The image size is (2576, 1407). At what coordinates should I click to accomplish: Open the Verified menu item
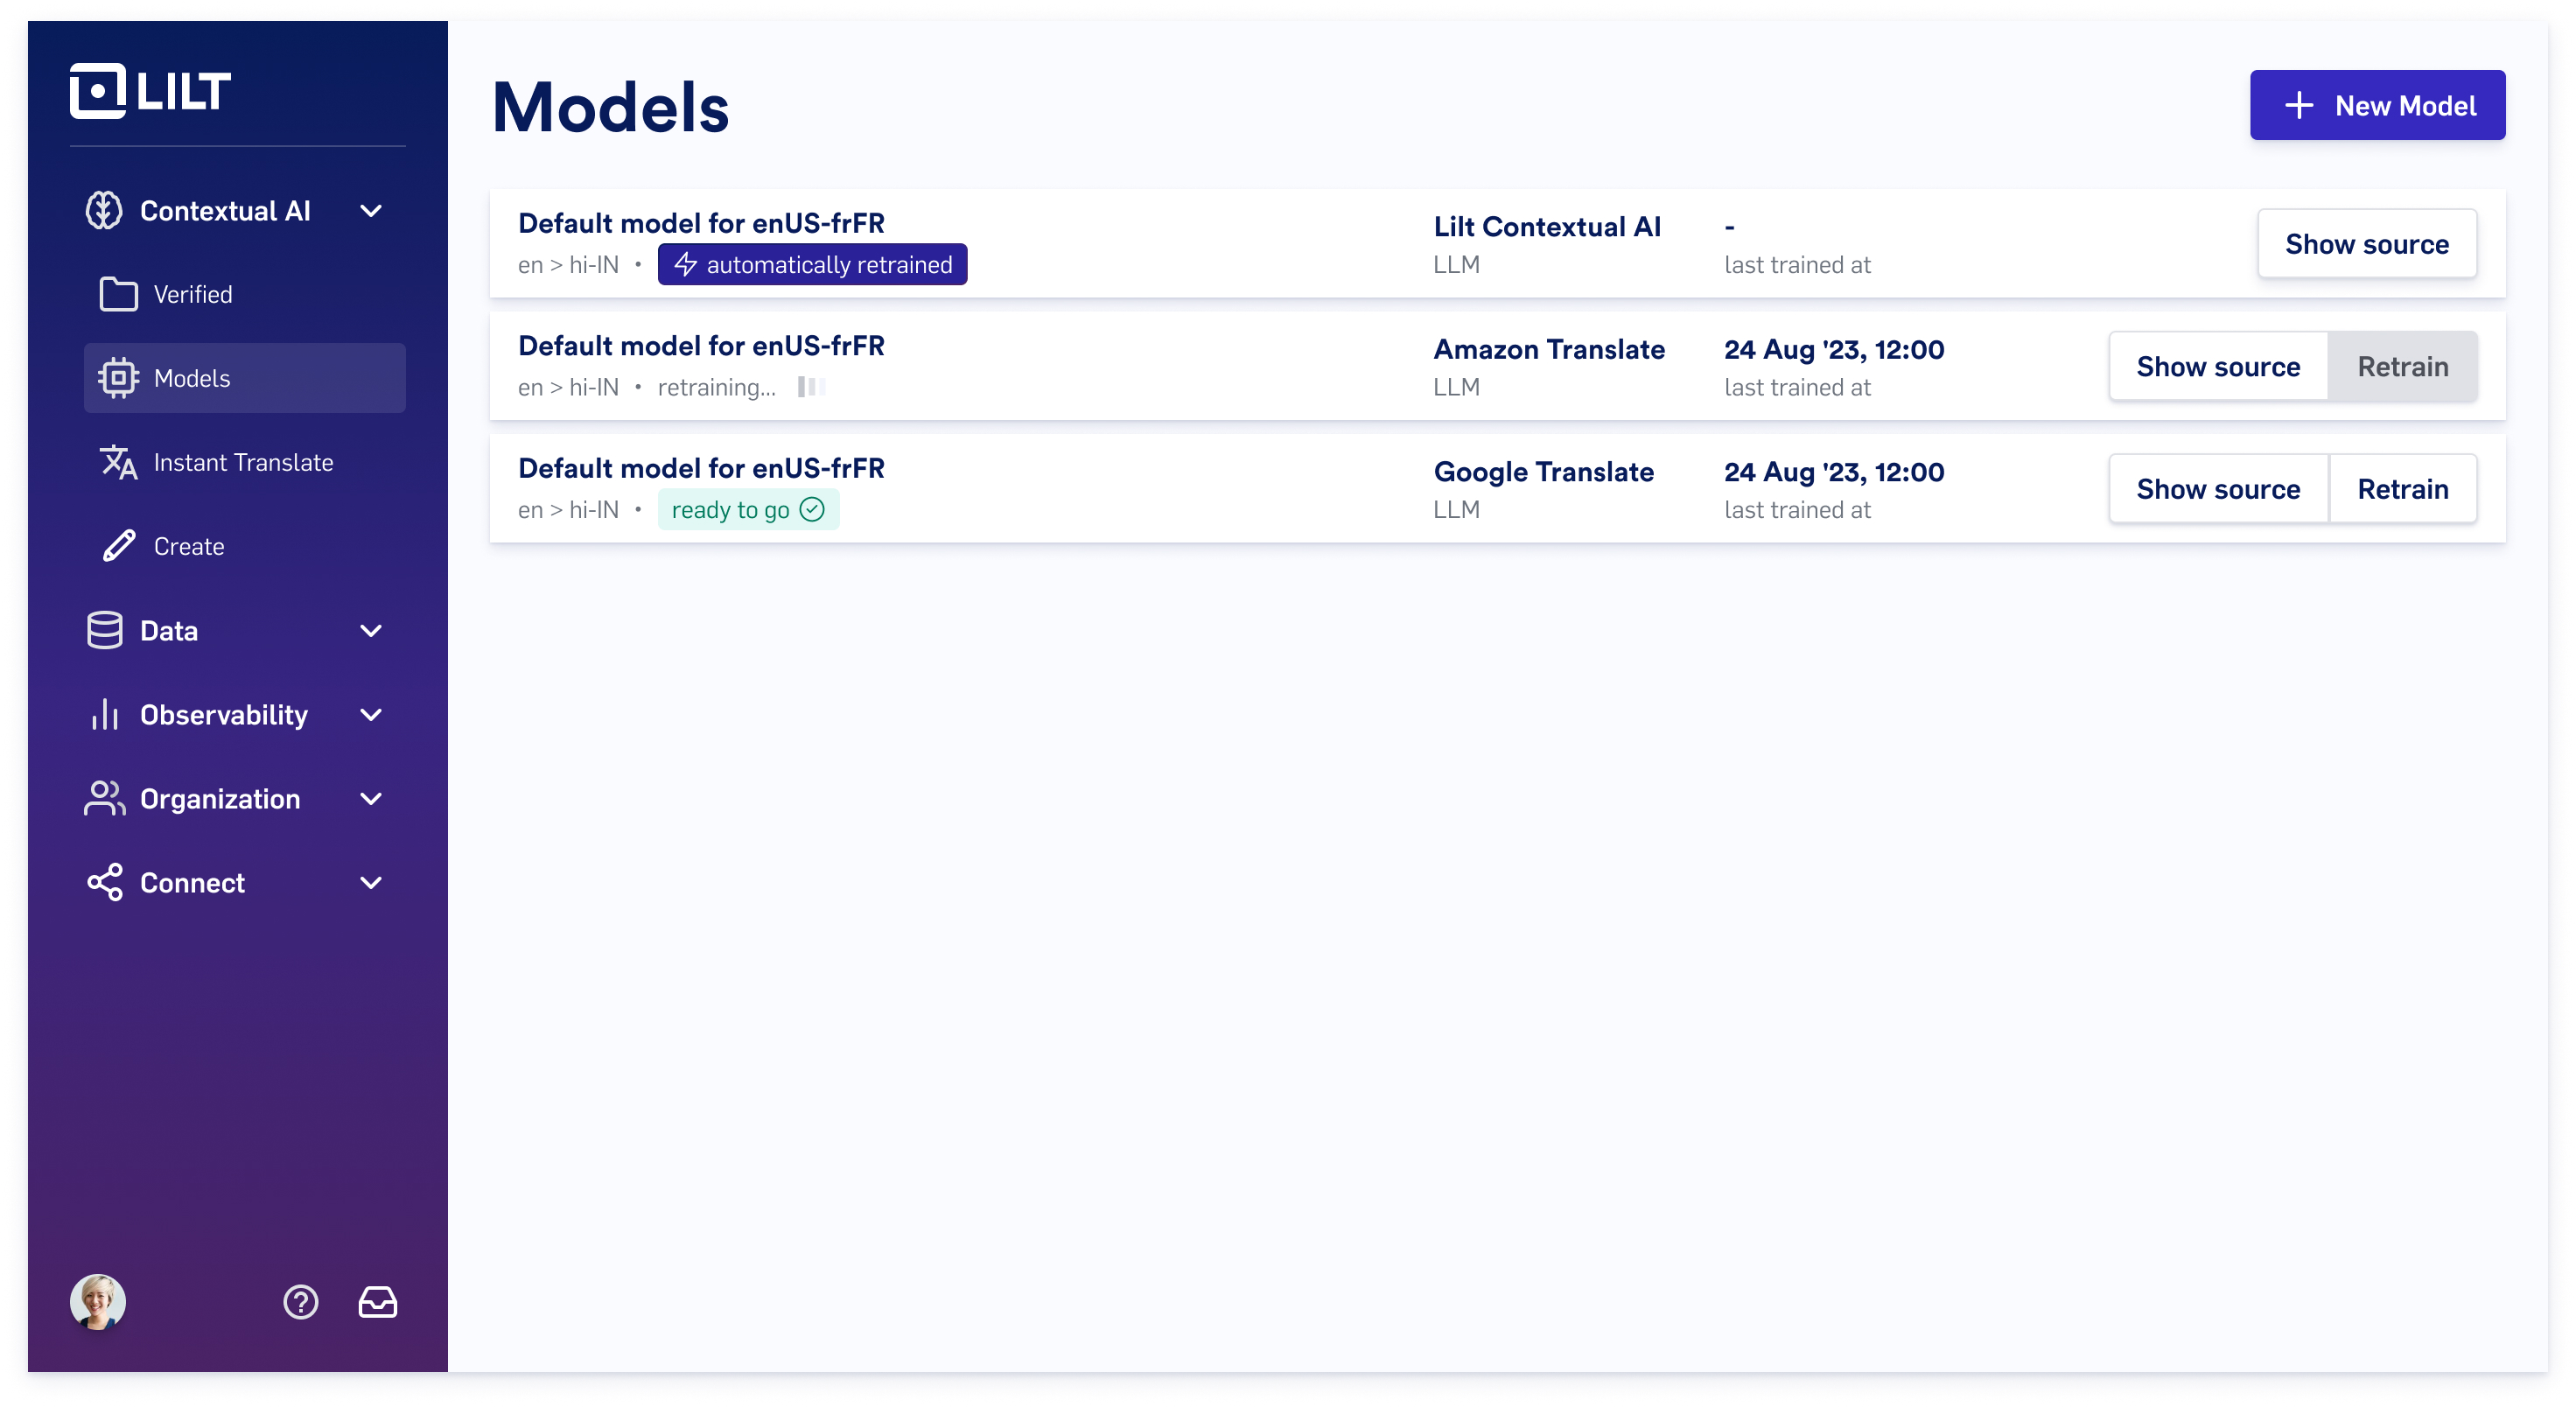point(245,294)
